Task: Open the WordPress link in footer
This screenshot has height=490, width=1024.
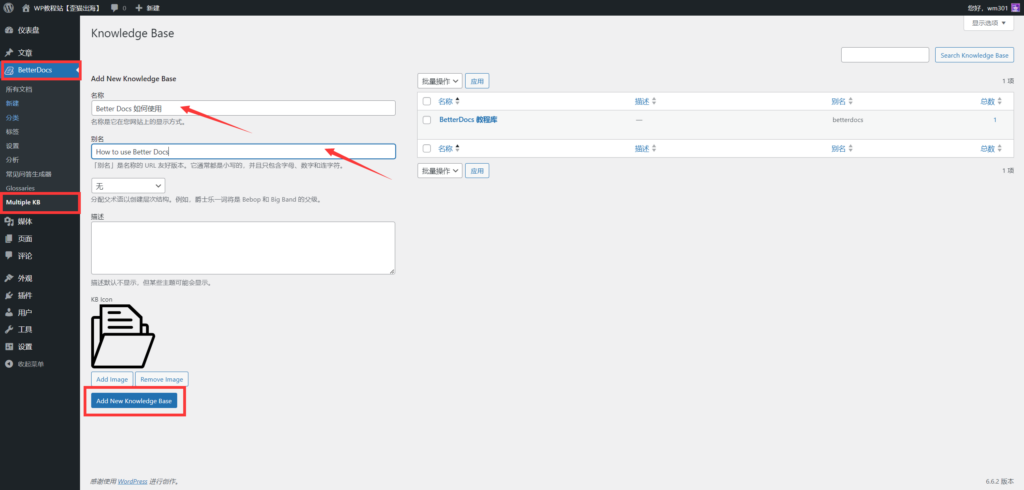Action: [x=133, y=482]
